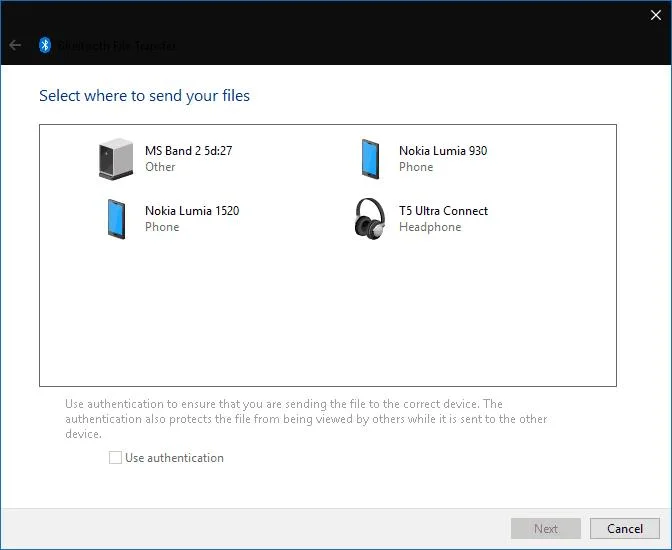Viewport: 672px width, 550px height.
Task: Click the 'MS Band 2 5d:27' device name
Action: click(189, 151)
